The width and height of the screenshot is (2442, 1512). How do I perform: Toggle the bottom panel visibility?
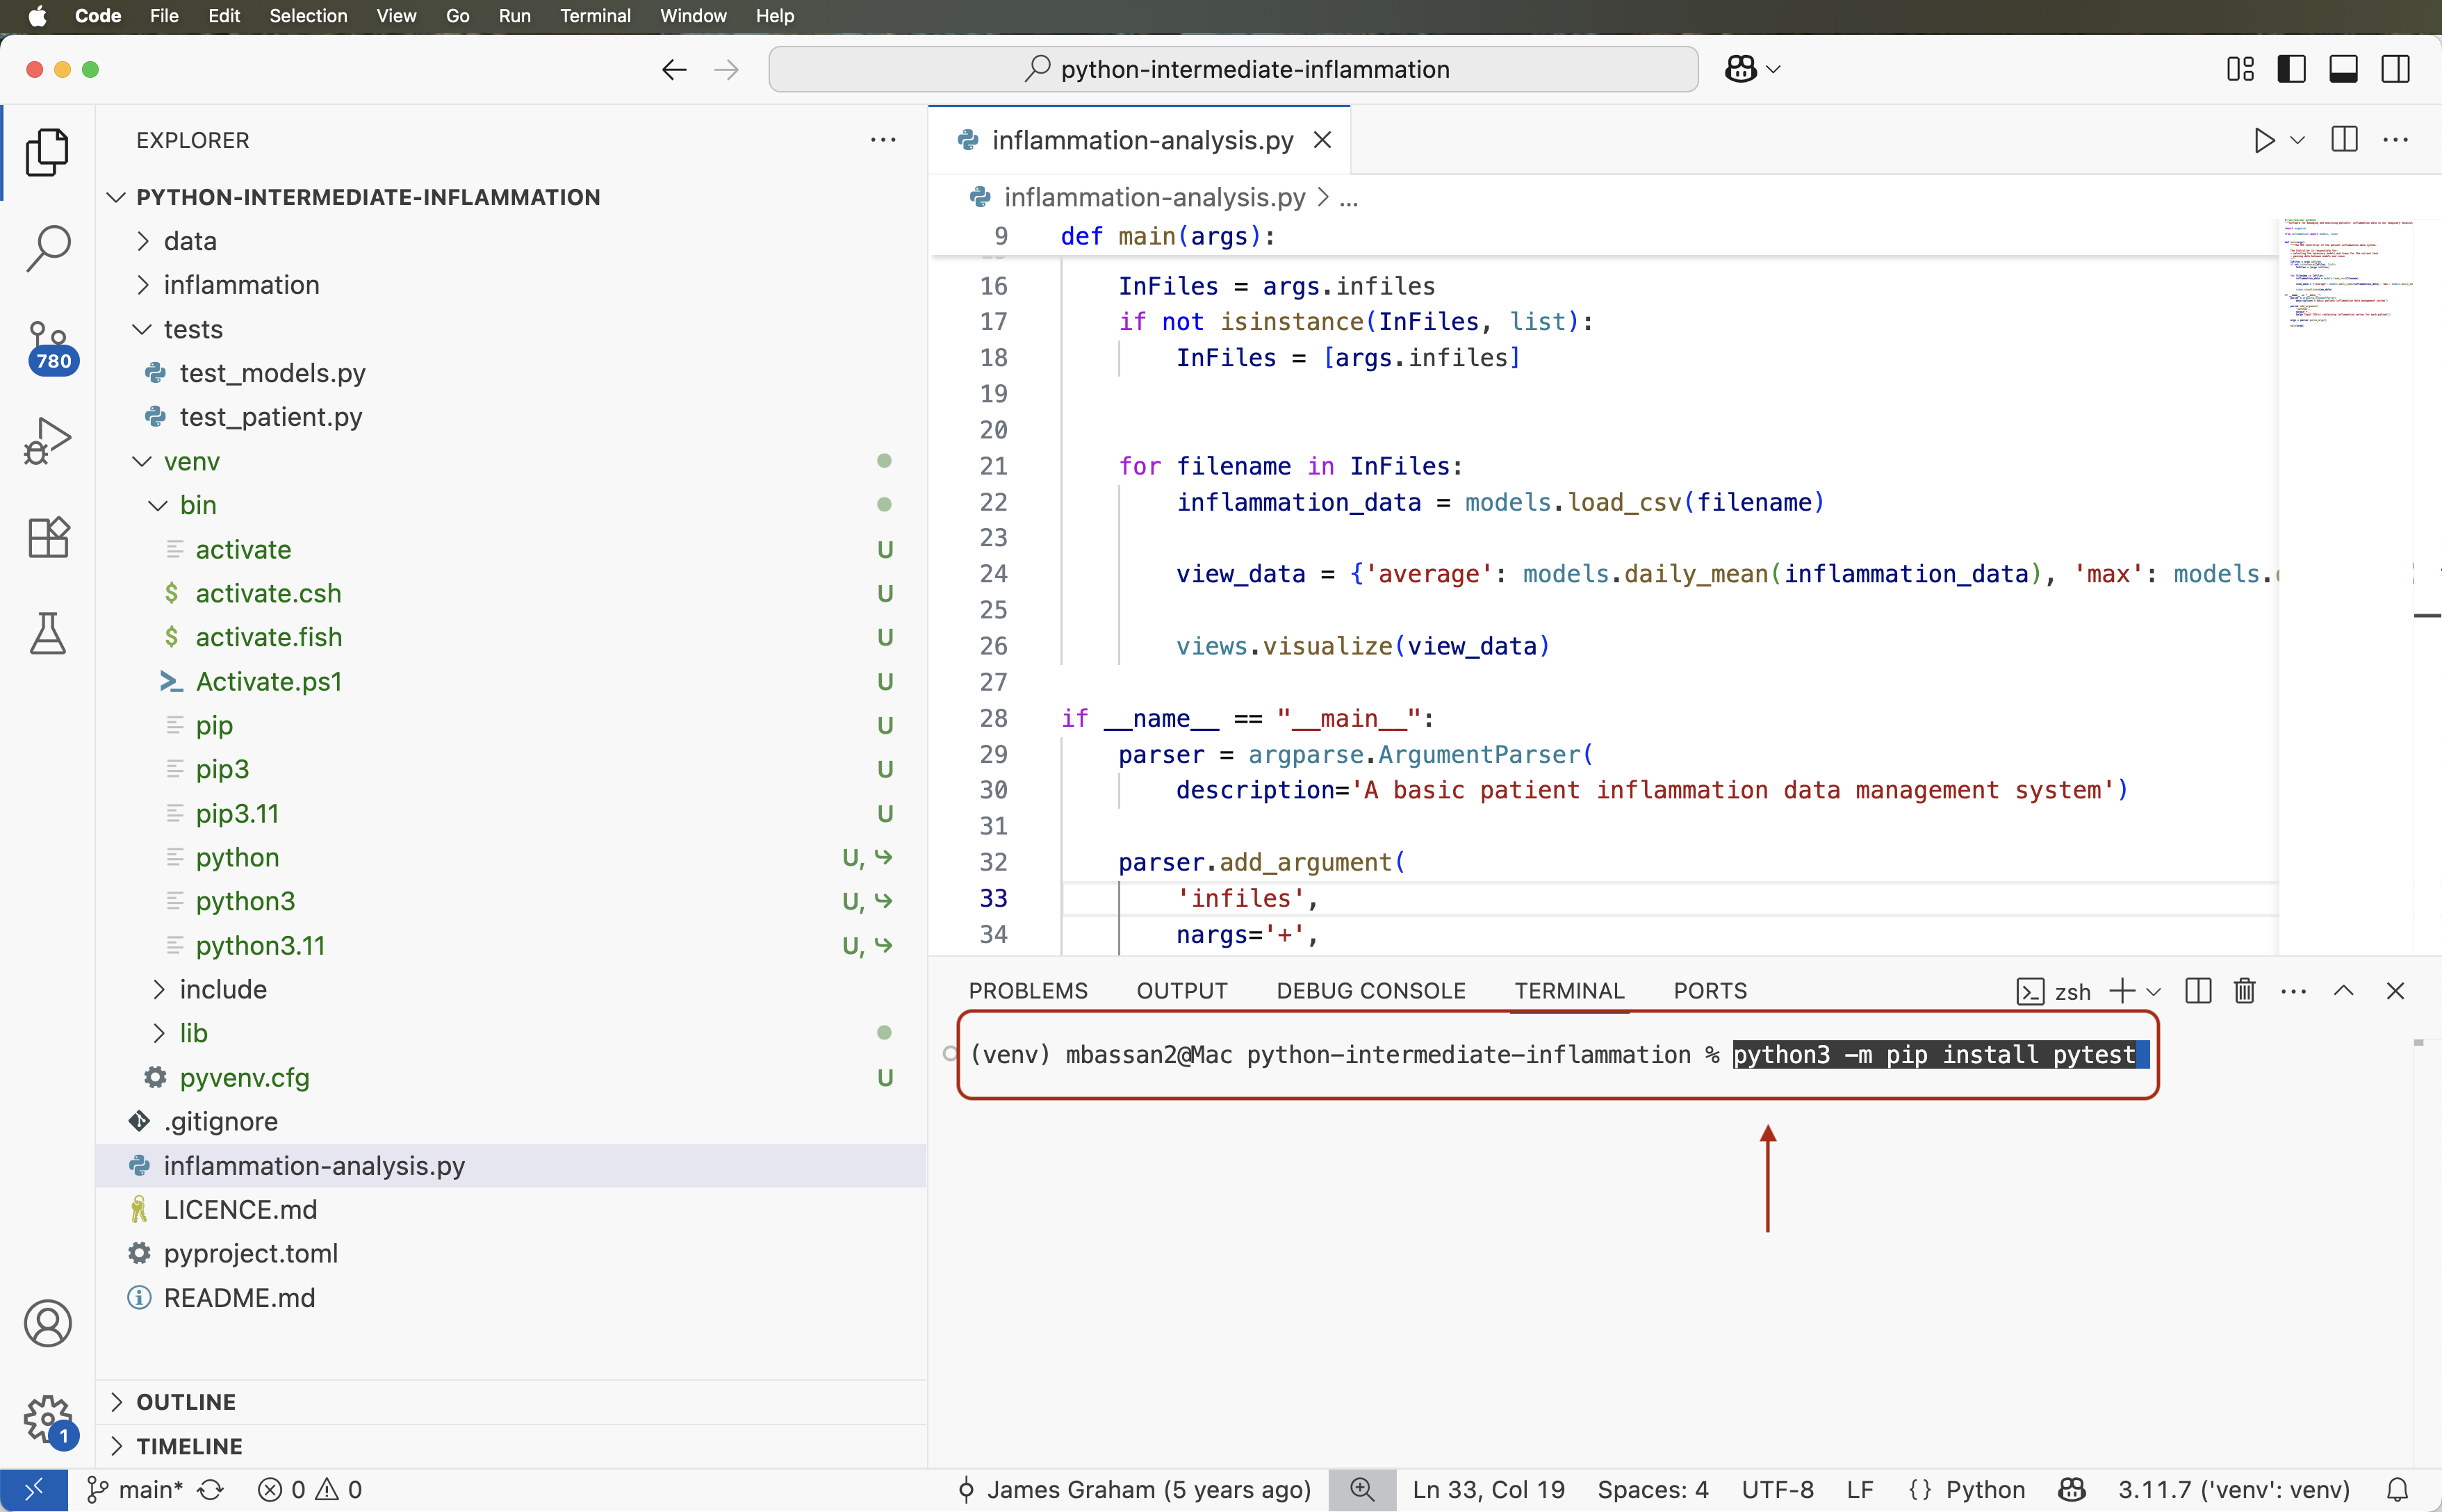(2344, 68)
